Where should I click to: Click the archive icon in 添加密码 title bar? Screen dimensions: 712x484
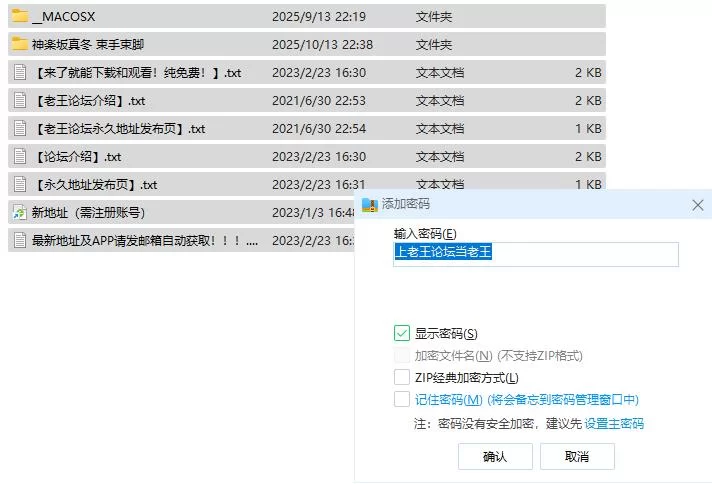(x=370, y=205)
